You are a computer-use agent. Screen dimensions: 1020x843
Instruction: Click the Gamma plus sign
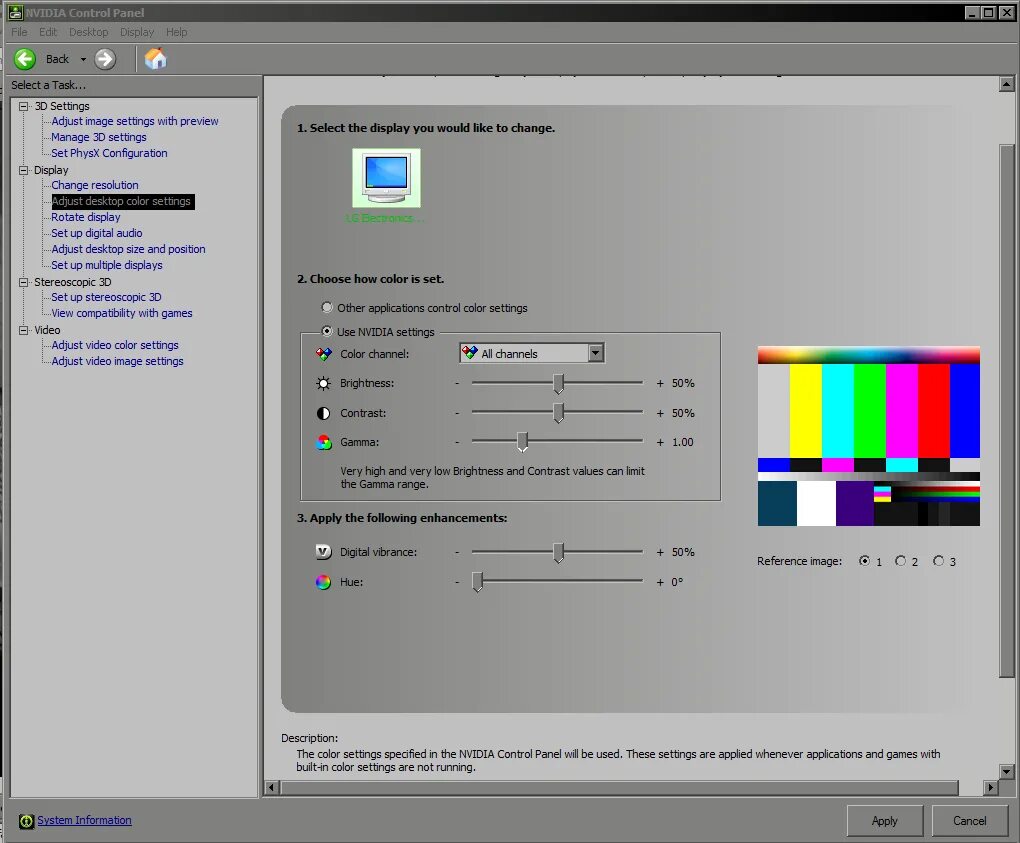tap(660, 442)
